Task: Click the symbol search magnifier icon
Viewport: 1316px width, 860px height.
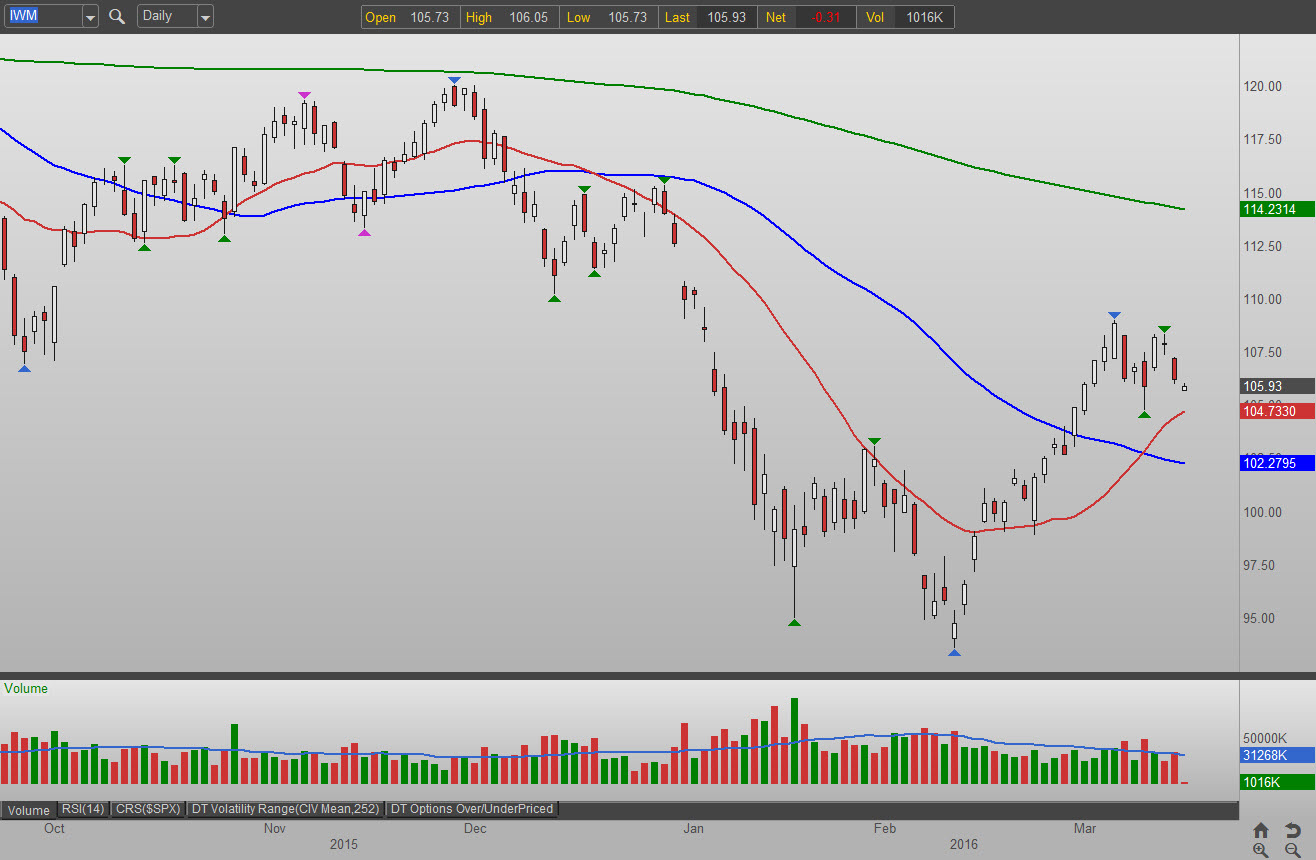Action: coord(117,16)
